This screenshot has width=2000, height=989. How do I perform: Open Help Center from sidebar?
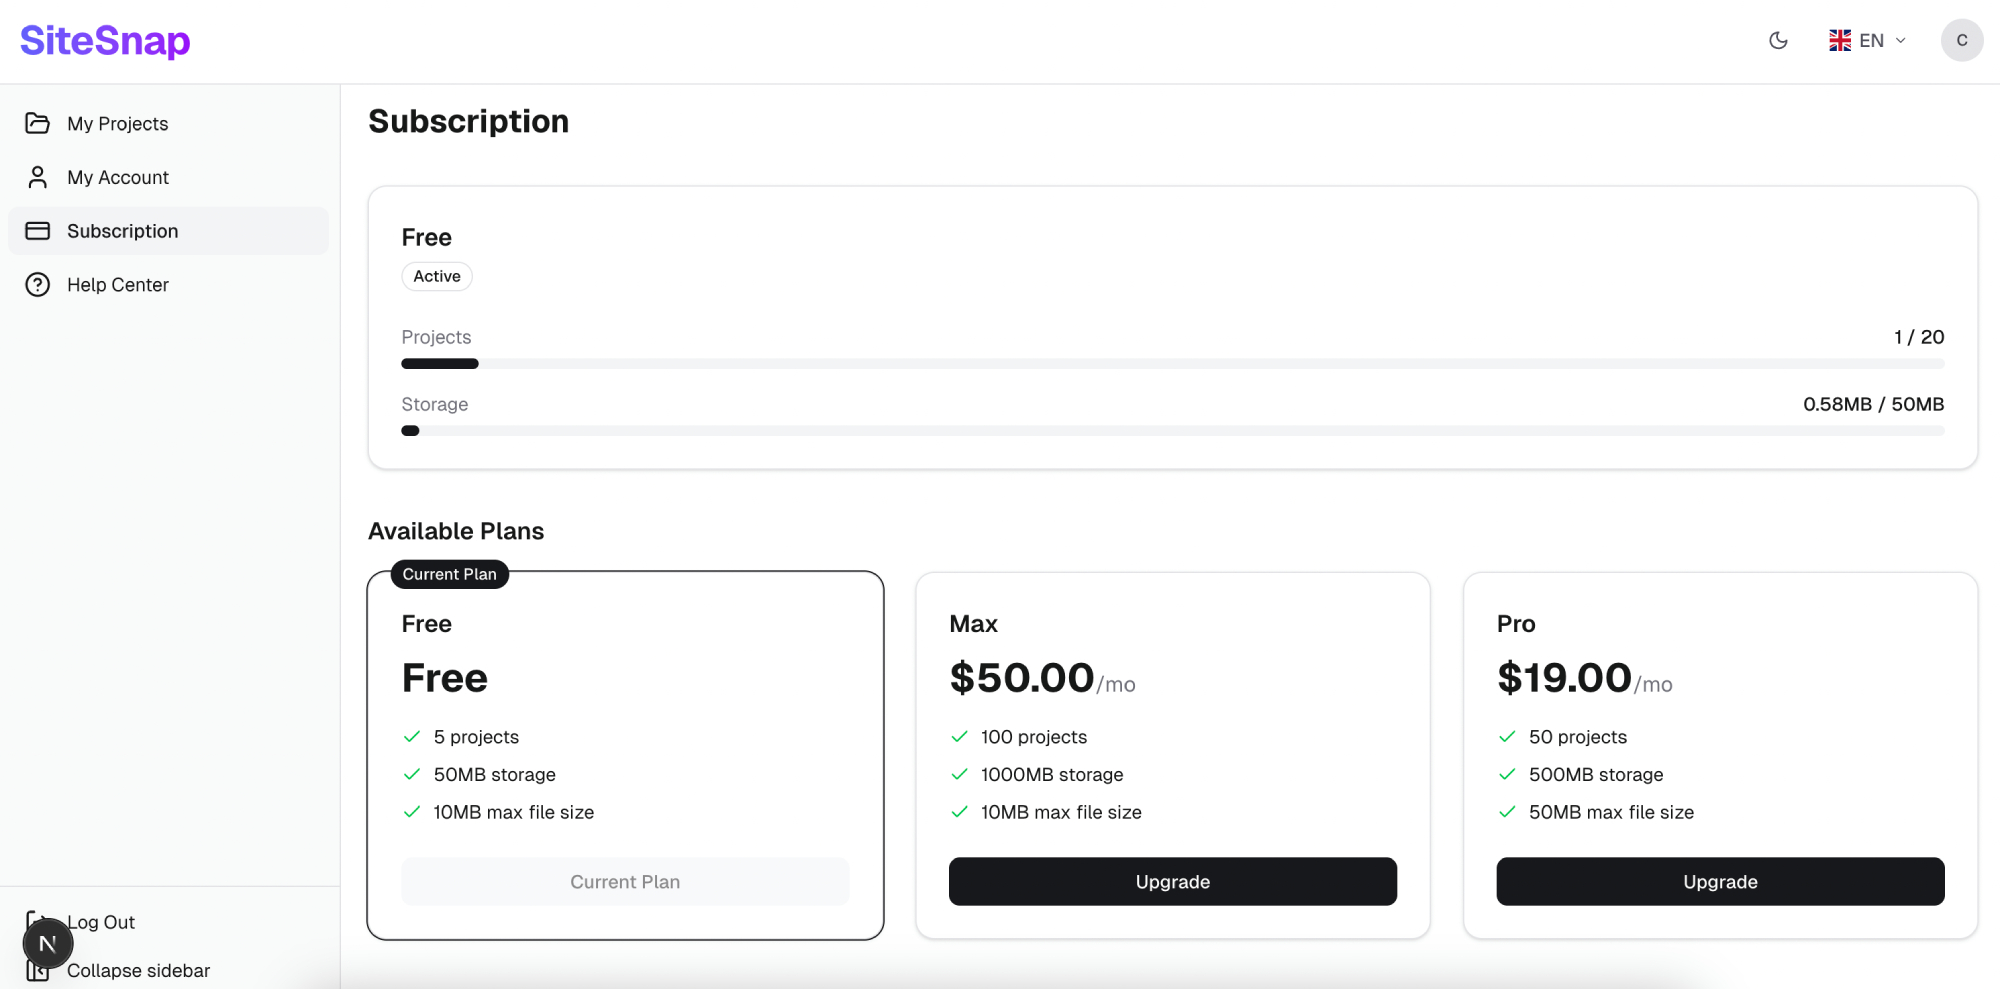tap(118, 285)
